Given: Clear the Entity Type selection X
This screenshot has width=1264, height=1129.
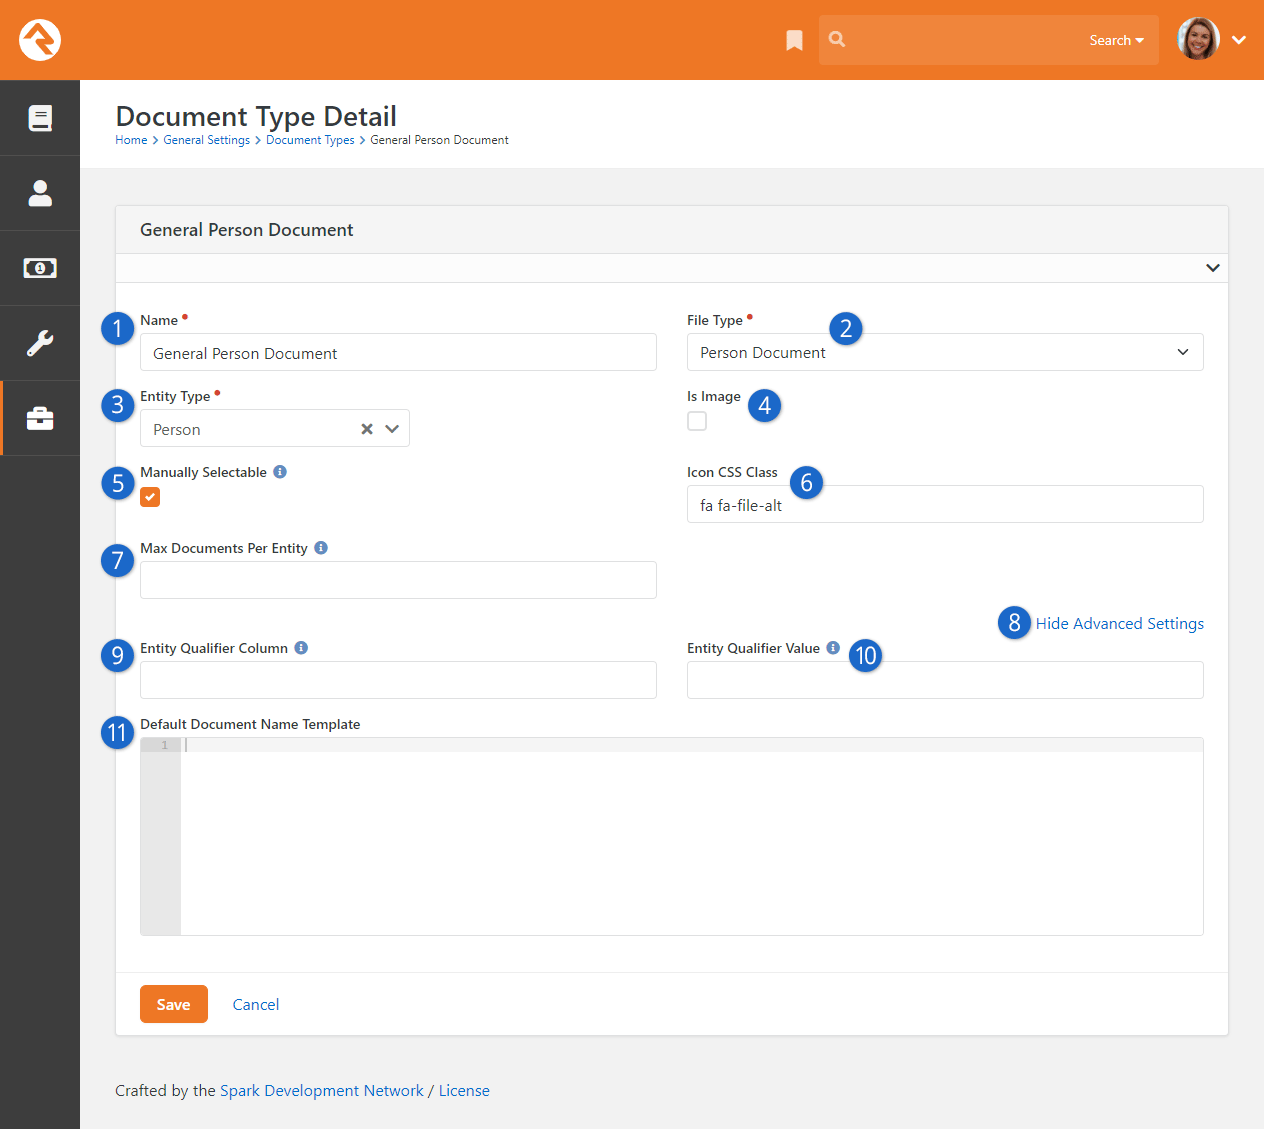Looking at the screenshot, I should (367, 429).
